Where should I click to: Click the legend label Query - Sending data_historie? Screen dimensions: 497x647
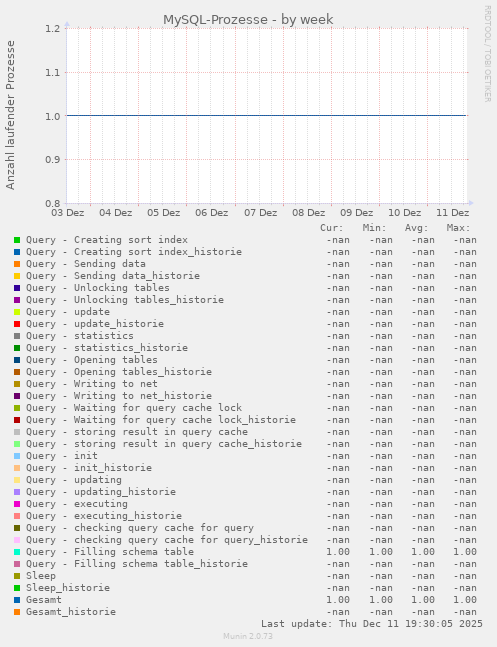pyautogui.click(x=113, y=276)
